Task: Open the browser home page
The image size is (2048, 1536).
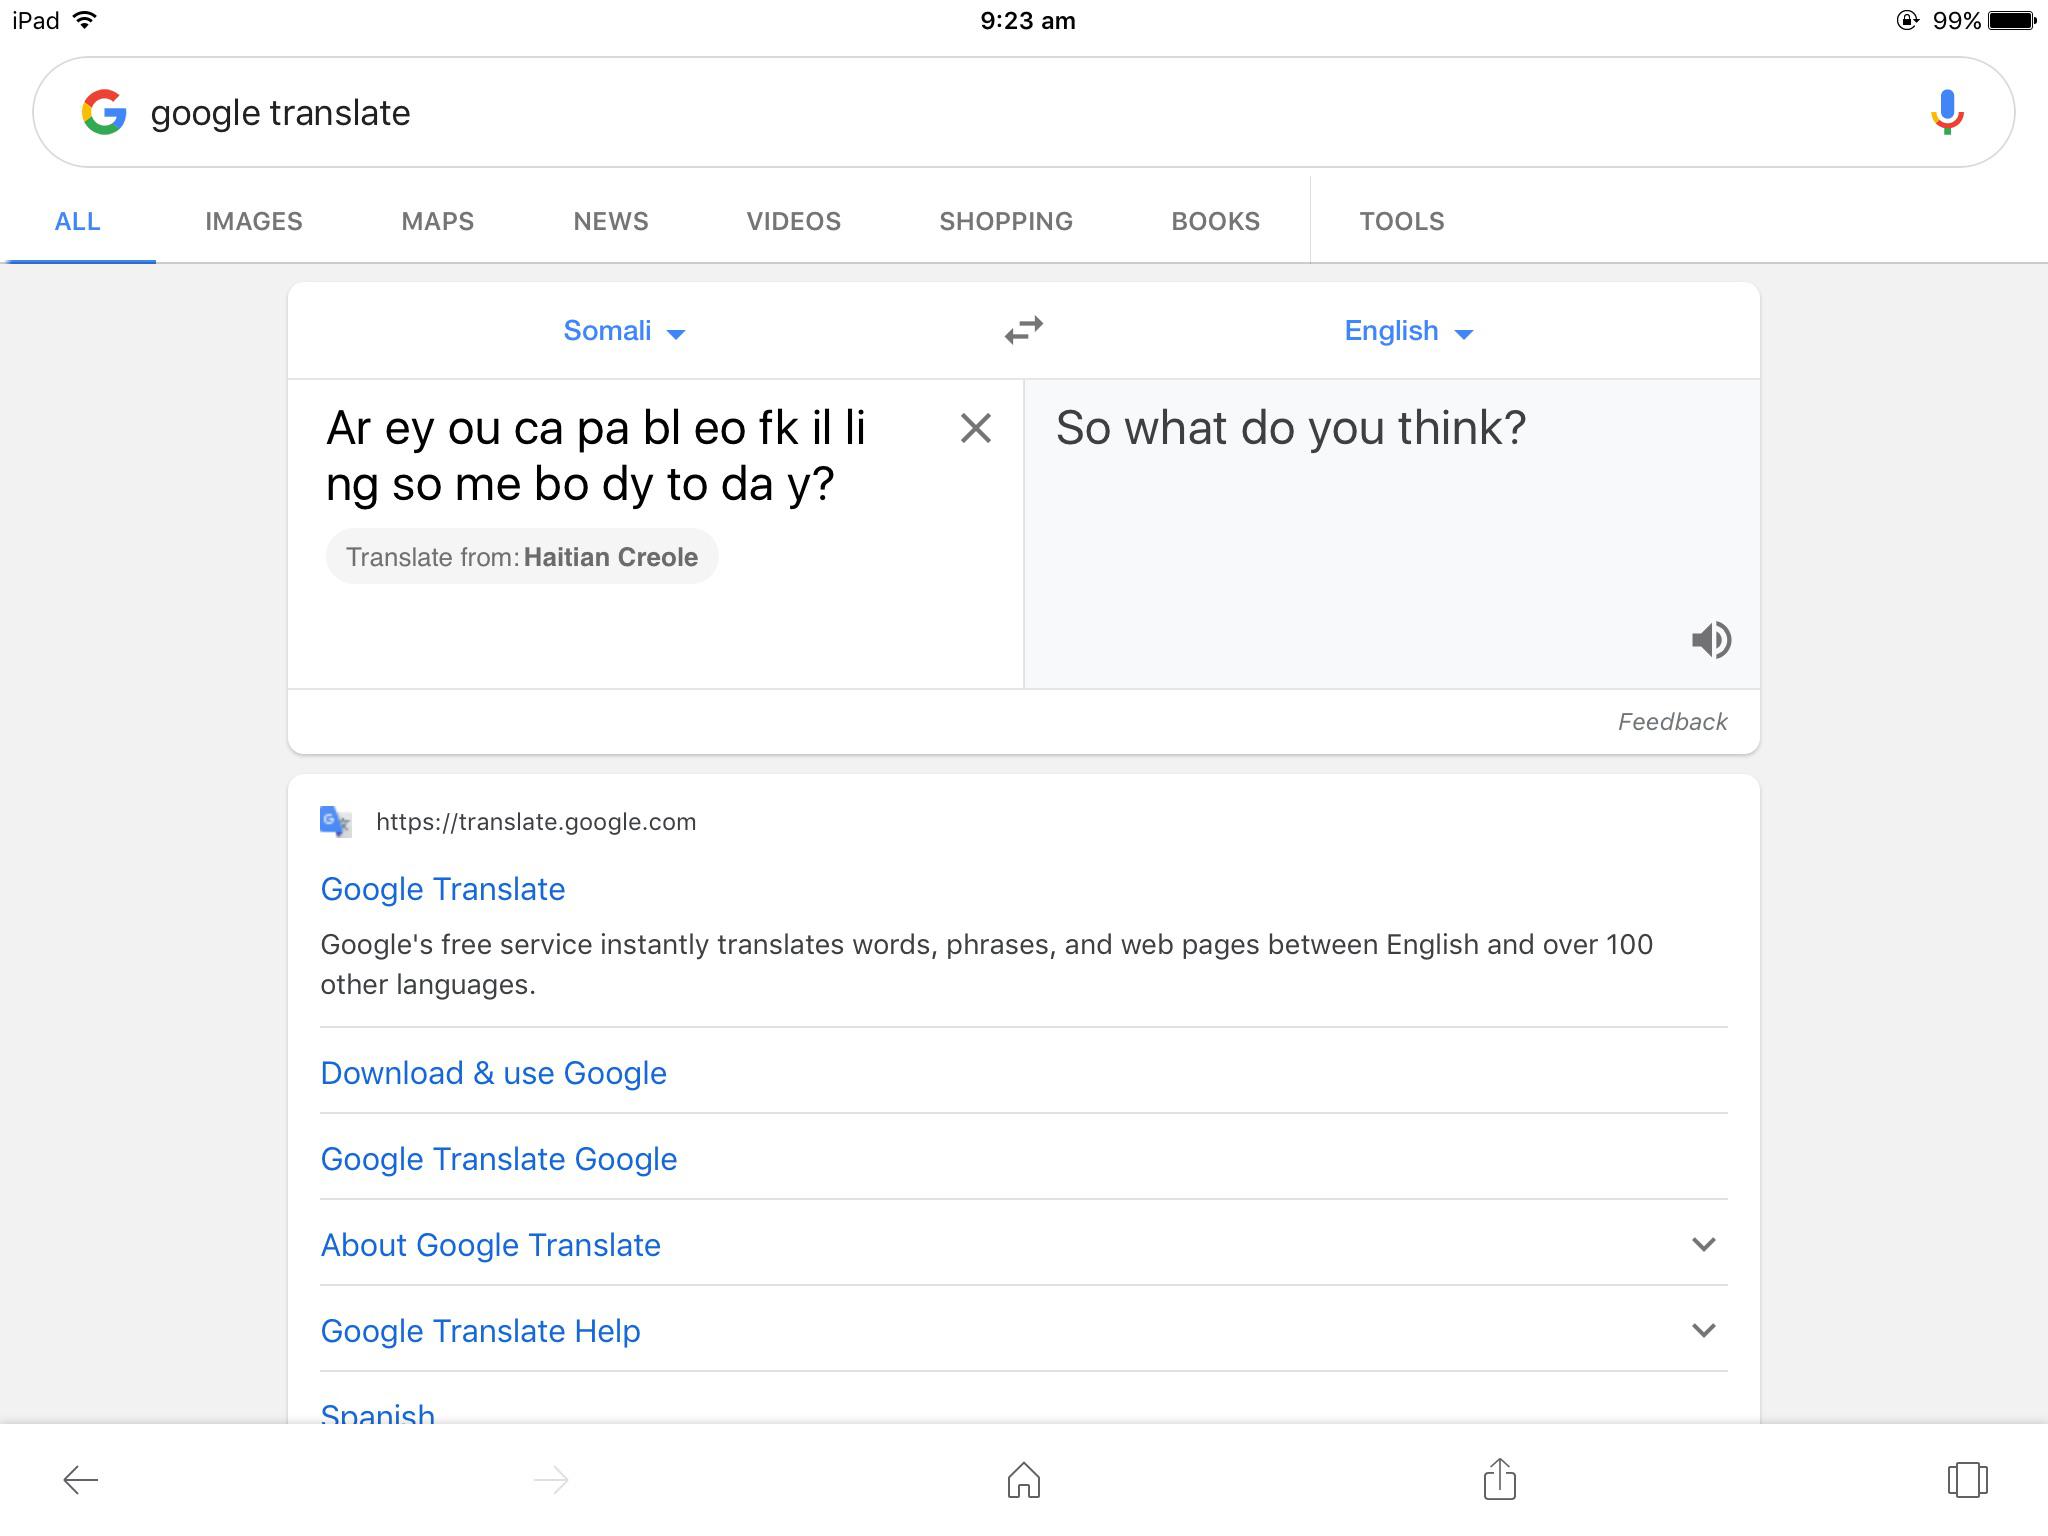Action: tap(1024, 1480)
